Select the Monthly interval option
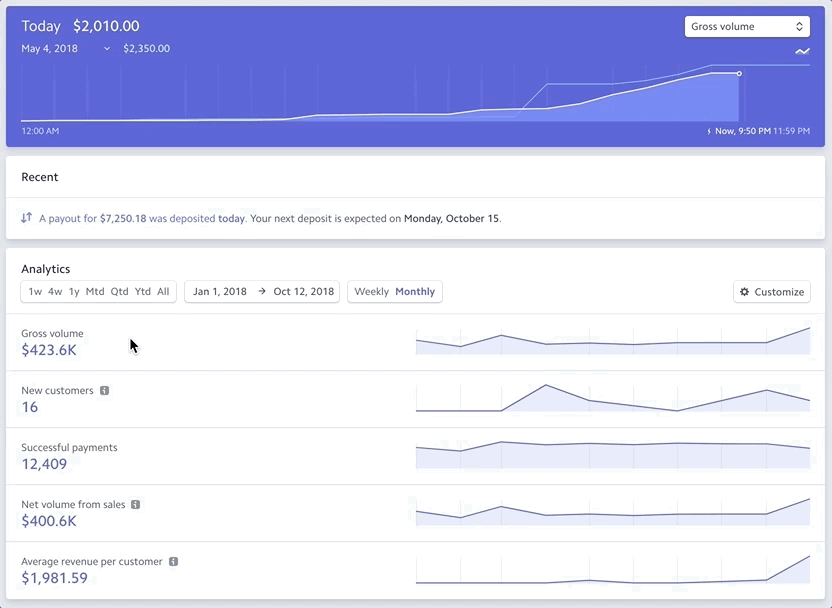This screenshot has width=832, height=608. tap(415, 292)
